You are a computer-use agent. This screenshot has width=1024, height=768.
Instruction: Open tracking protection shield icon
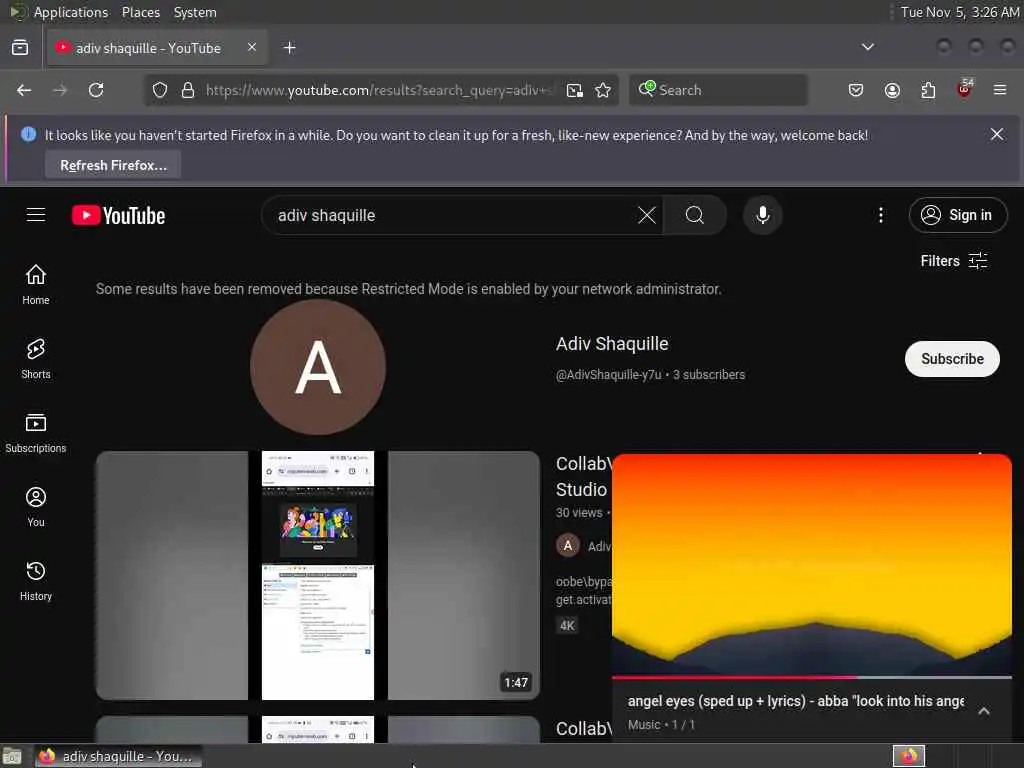click(159, 90)
